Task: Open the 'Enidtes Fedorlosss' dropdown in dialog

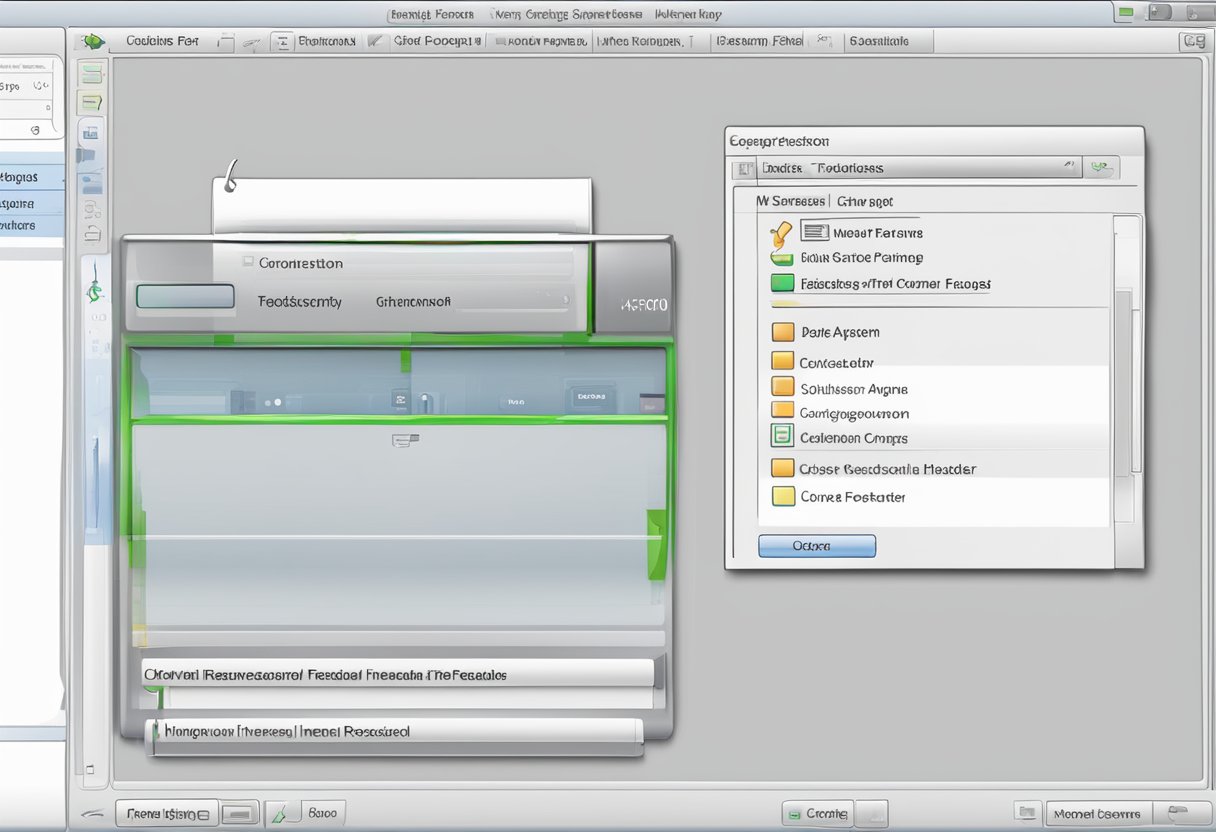Action: click(1068, 167)
